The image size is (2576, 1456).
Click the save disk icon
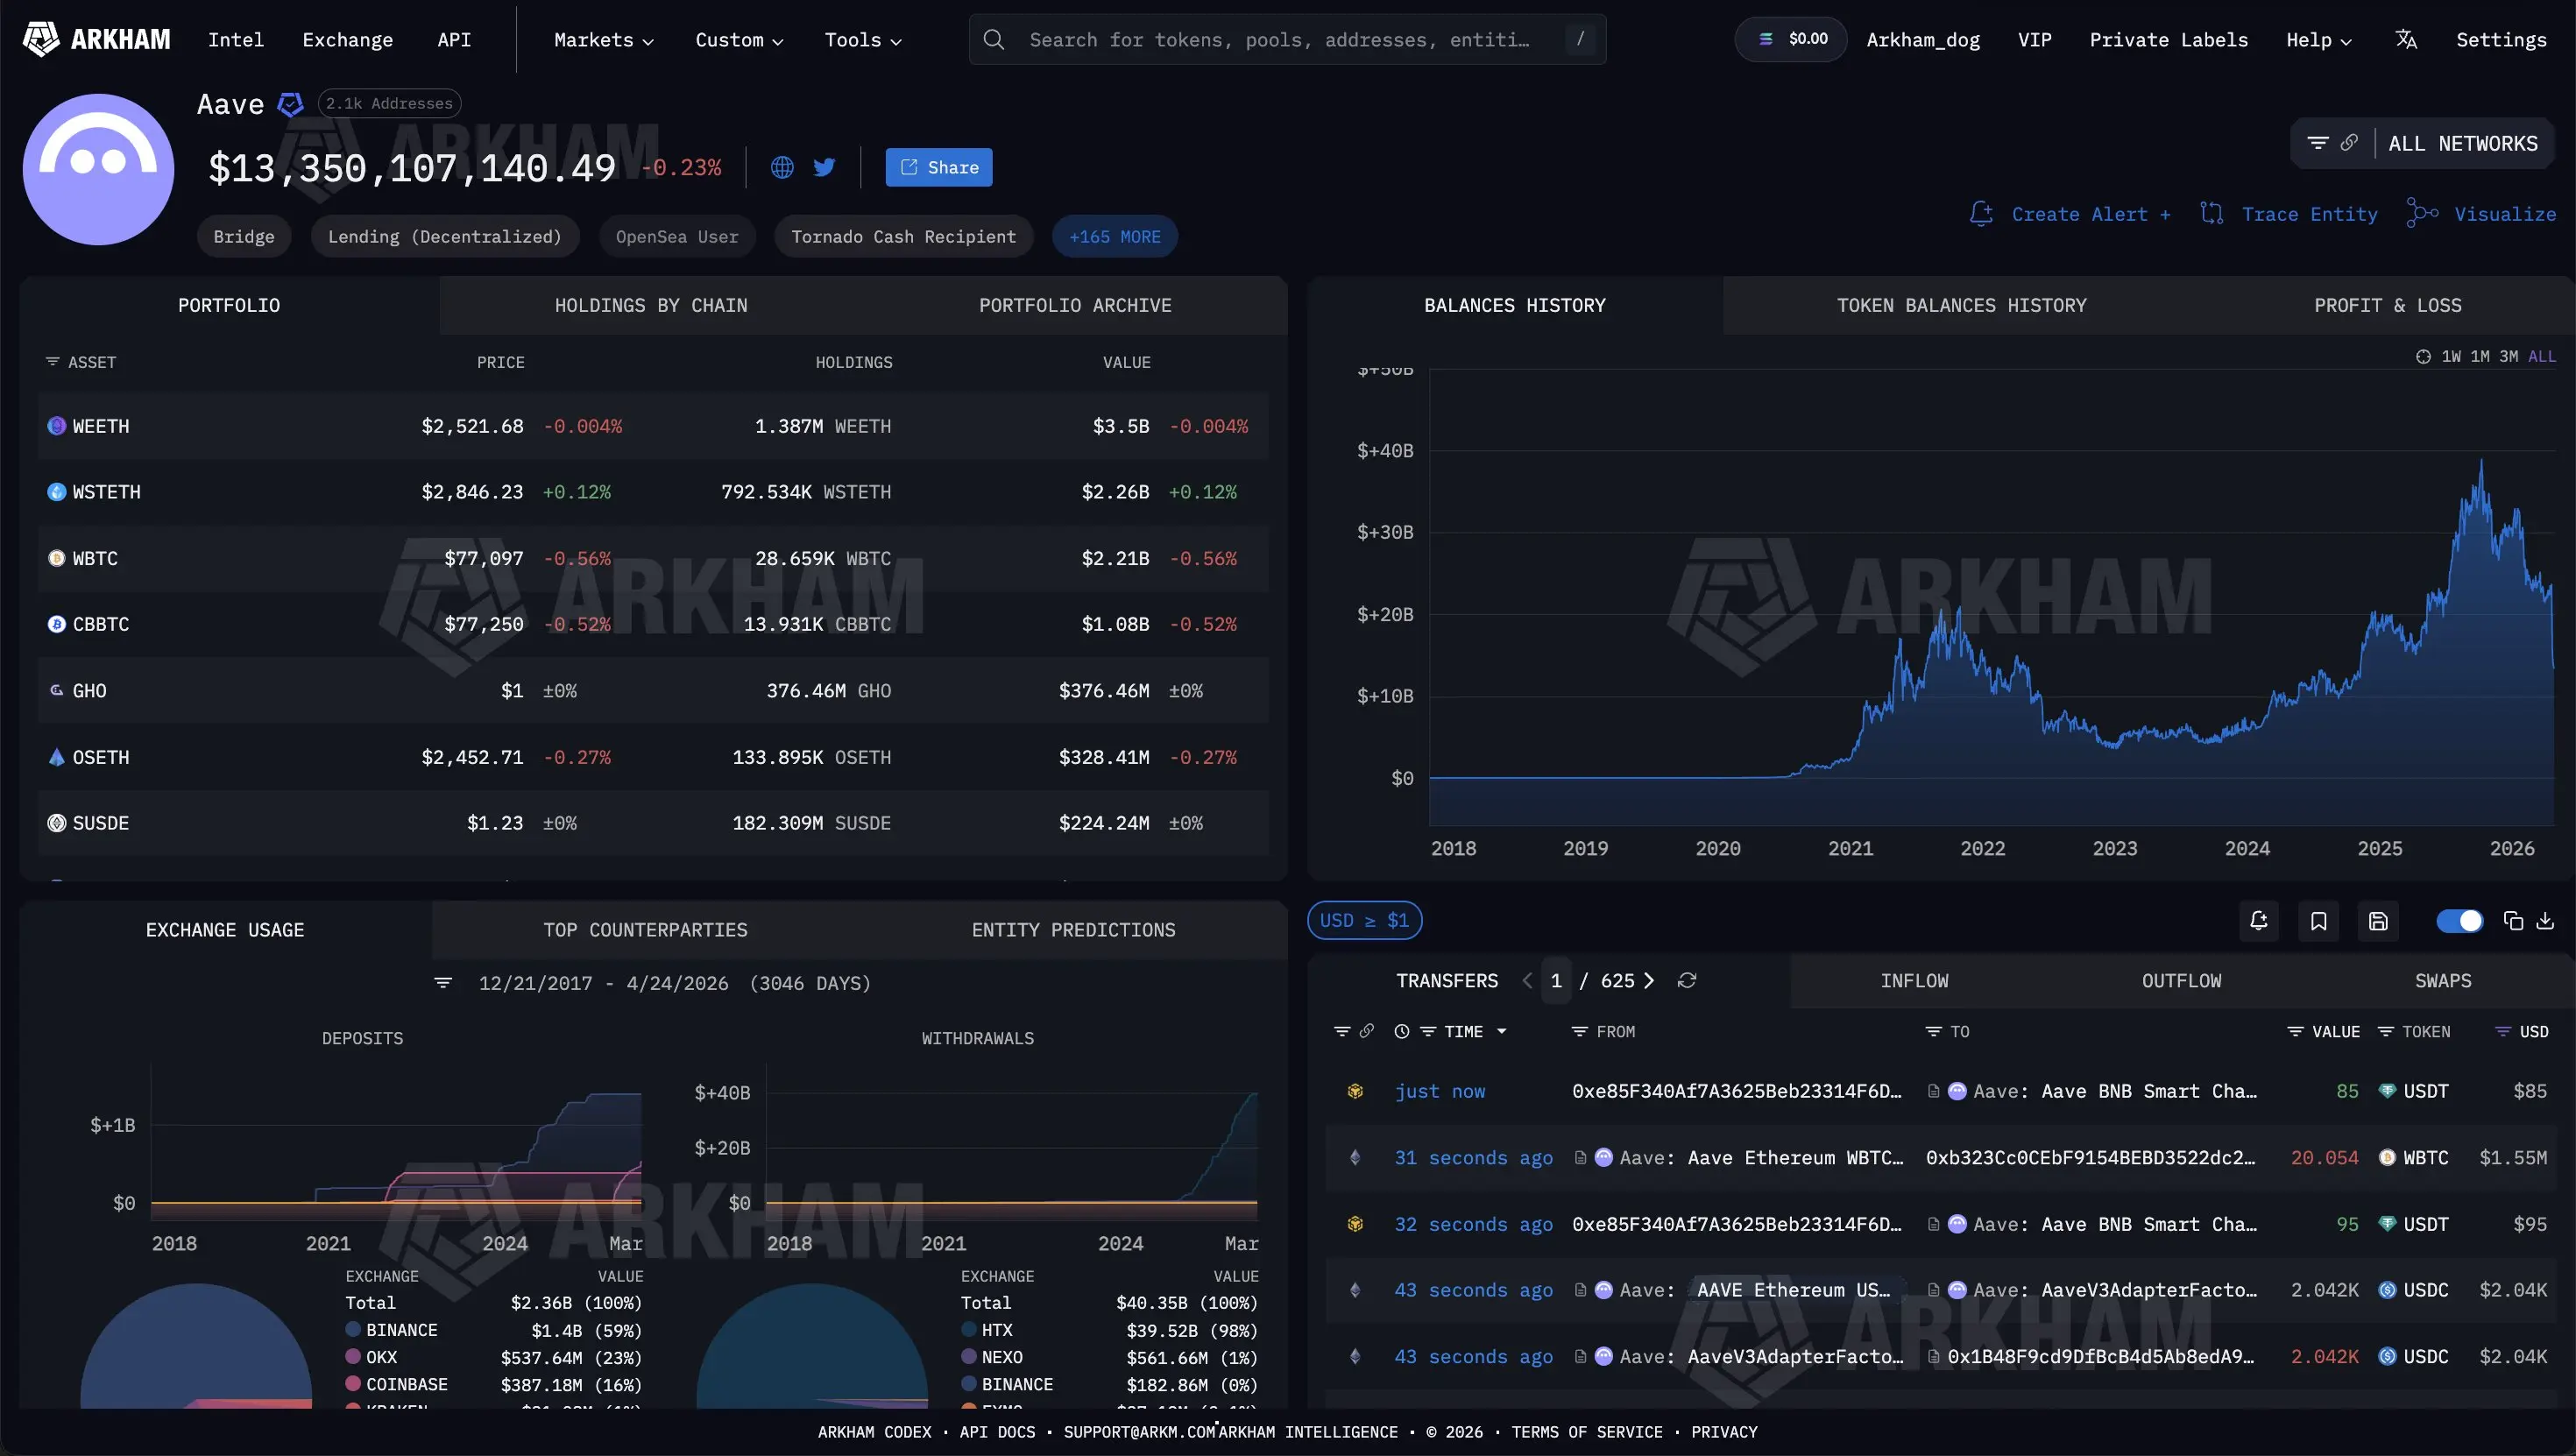pos(2378,921)
